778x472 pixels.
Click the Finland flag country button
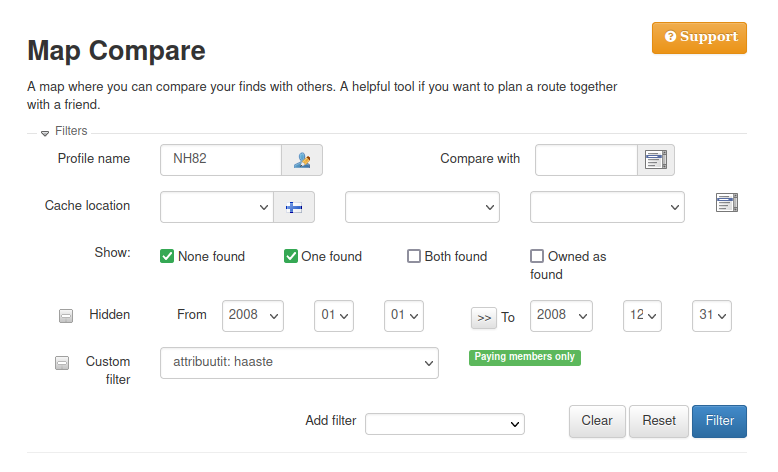coord(295,207)
